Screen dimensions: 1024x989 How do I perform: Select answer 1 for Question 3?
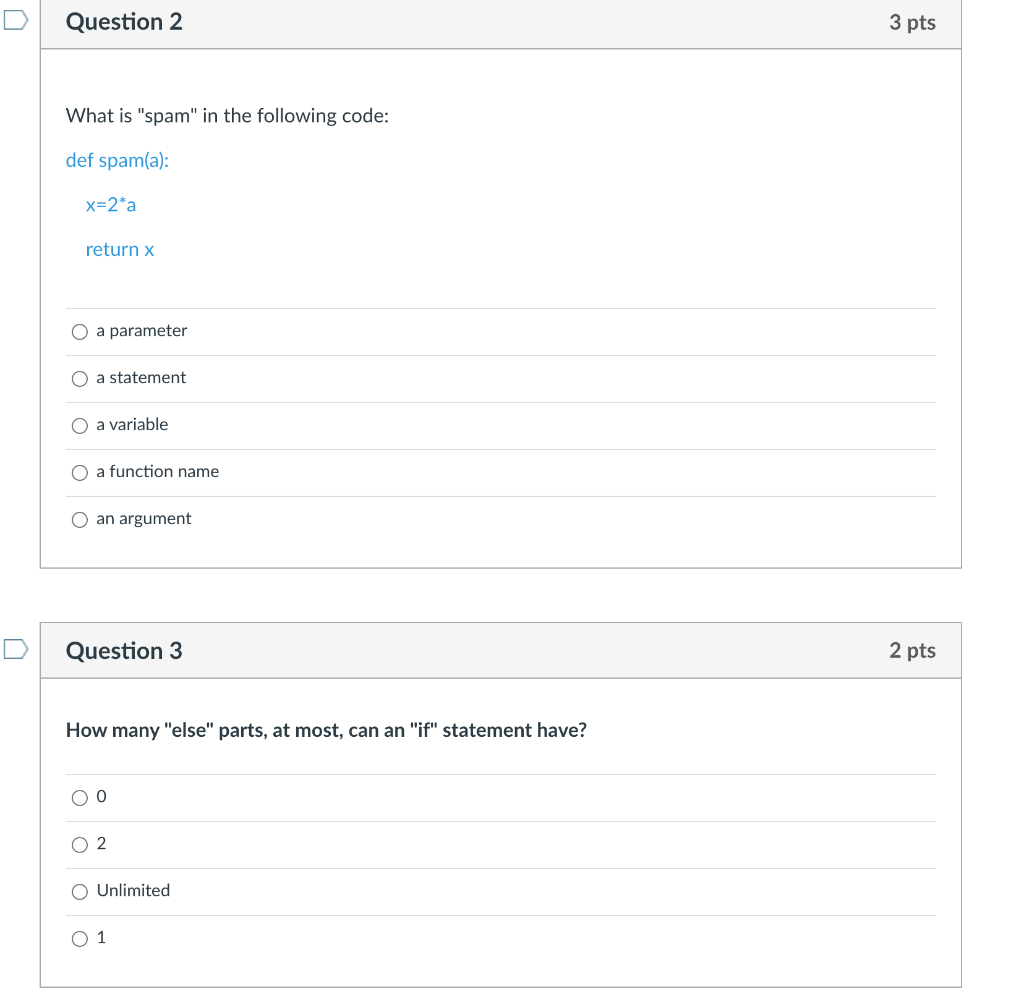coord(80,939)
